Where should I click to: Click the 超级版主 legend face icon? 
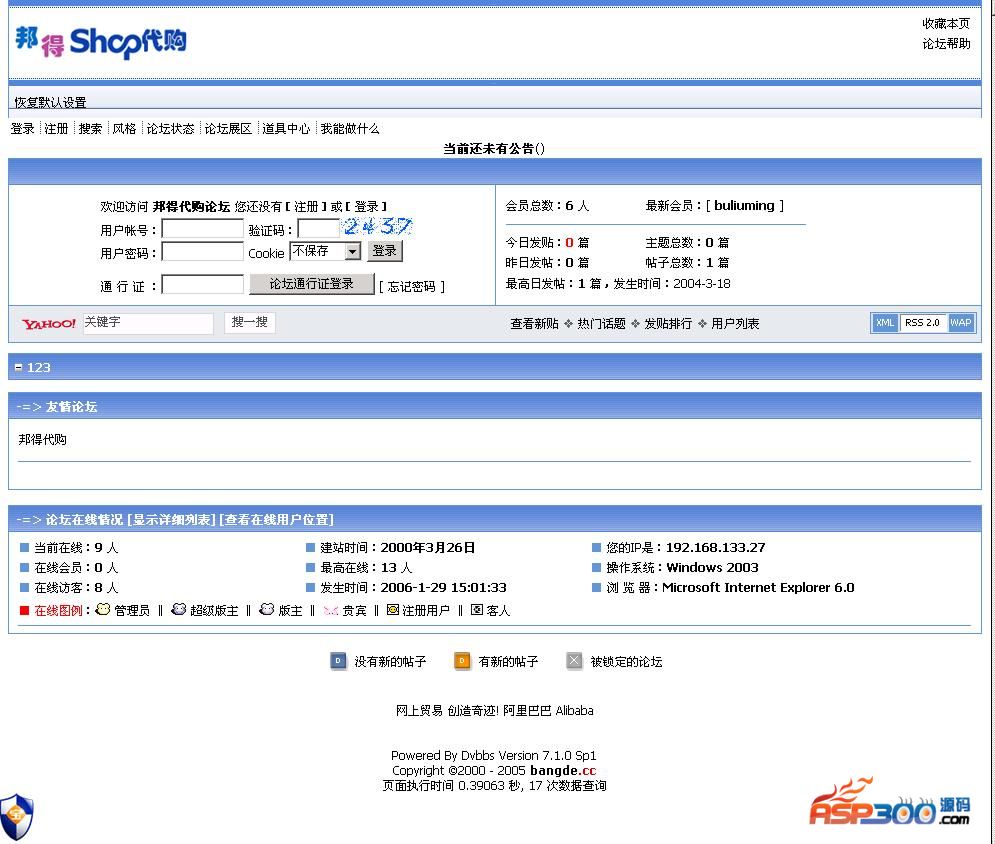[x=179, y=609]
